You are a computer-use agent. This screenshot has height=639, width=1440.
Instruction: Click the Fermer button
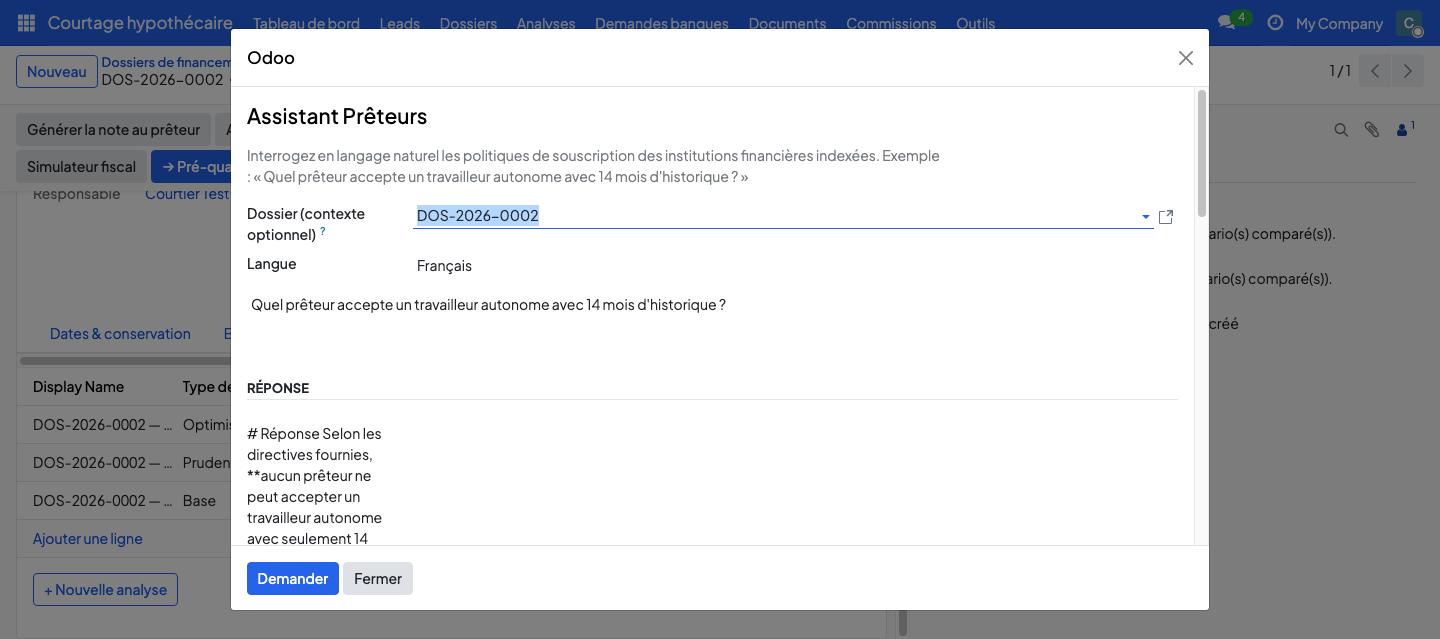[x=378, y=579]
